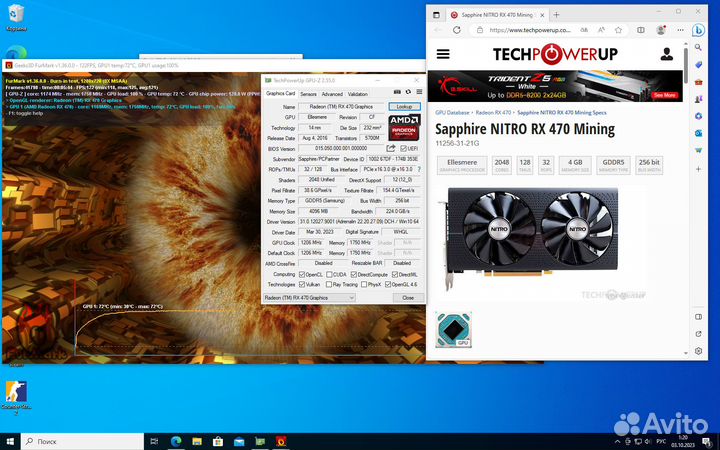
Task: Click the AMD Radeon logo in GPU-Z
Action: 404,127
